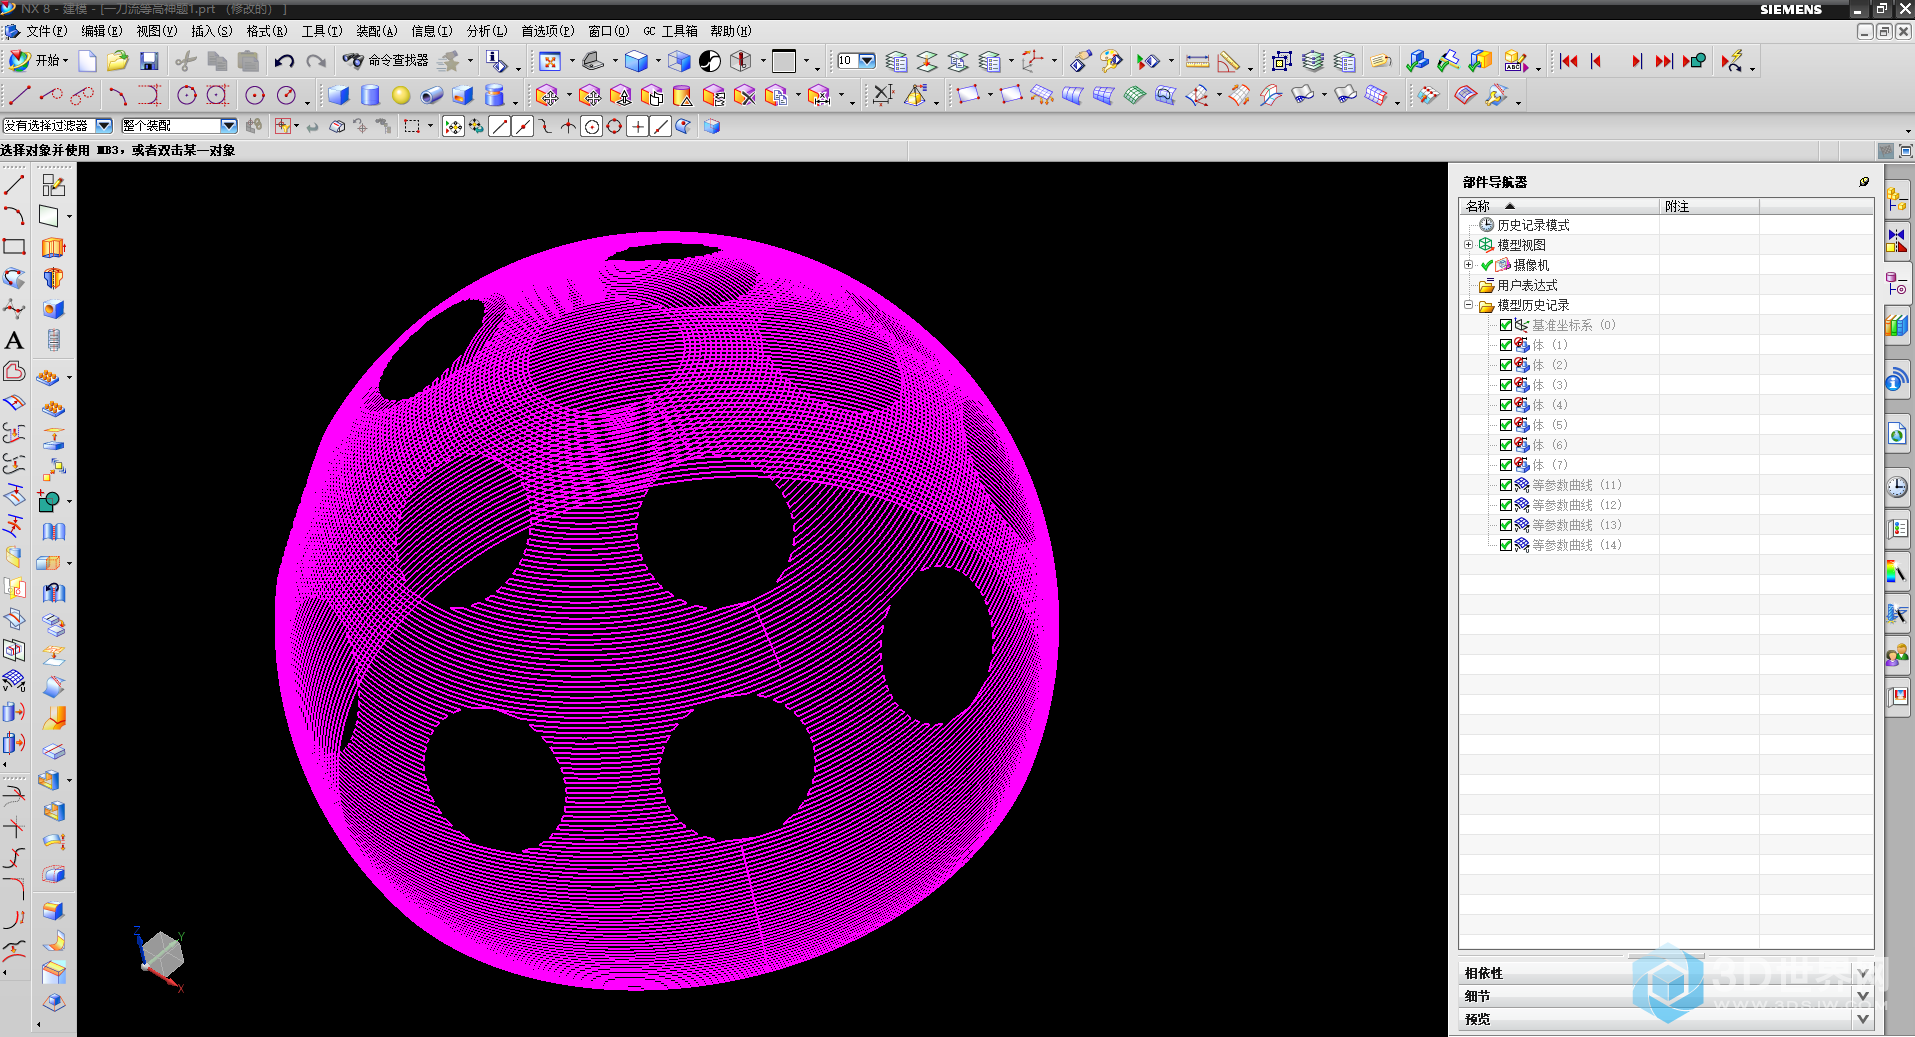The height and width of the screenshot is (1037, 1915).
Task: Open the 首选项(P) menu
Action: [x=547, y=32]
